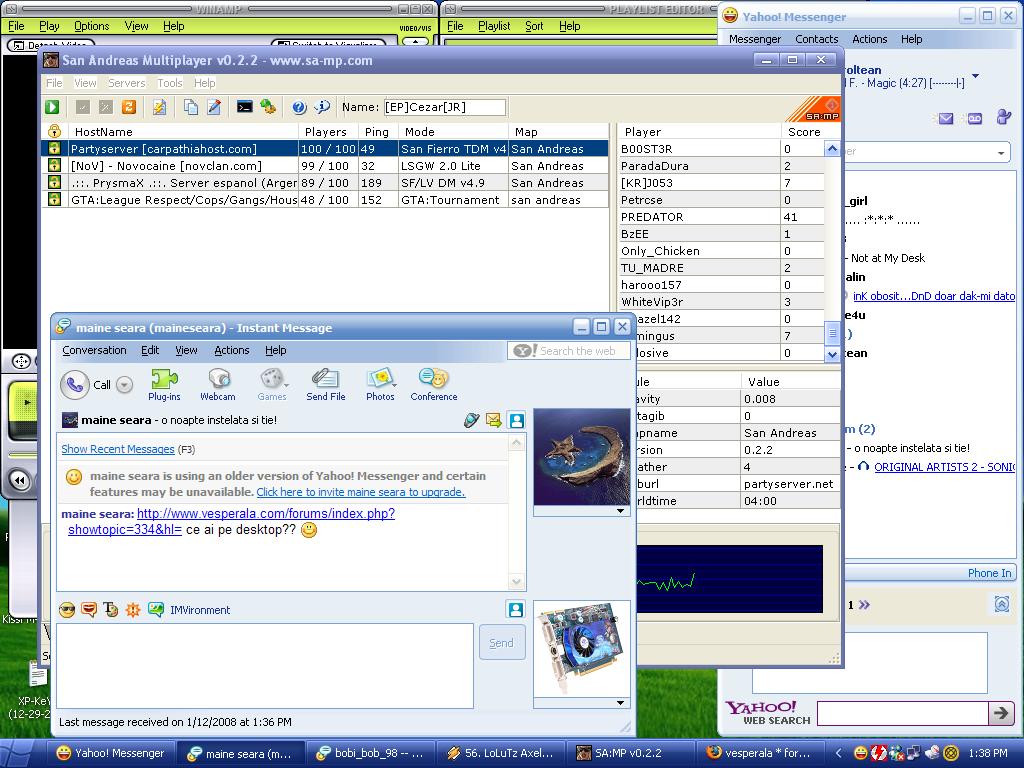
Task: Open the Photos dropdown in the chat toolbar
Action: tap(380, 384)
